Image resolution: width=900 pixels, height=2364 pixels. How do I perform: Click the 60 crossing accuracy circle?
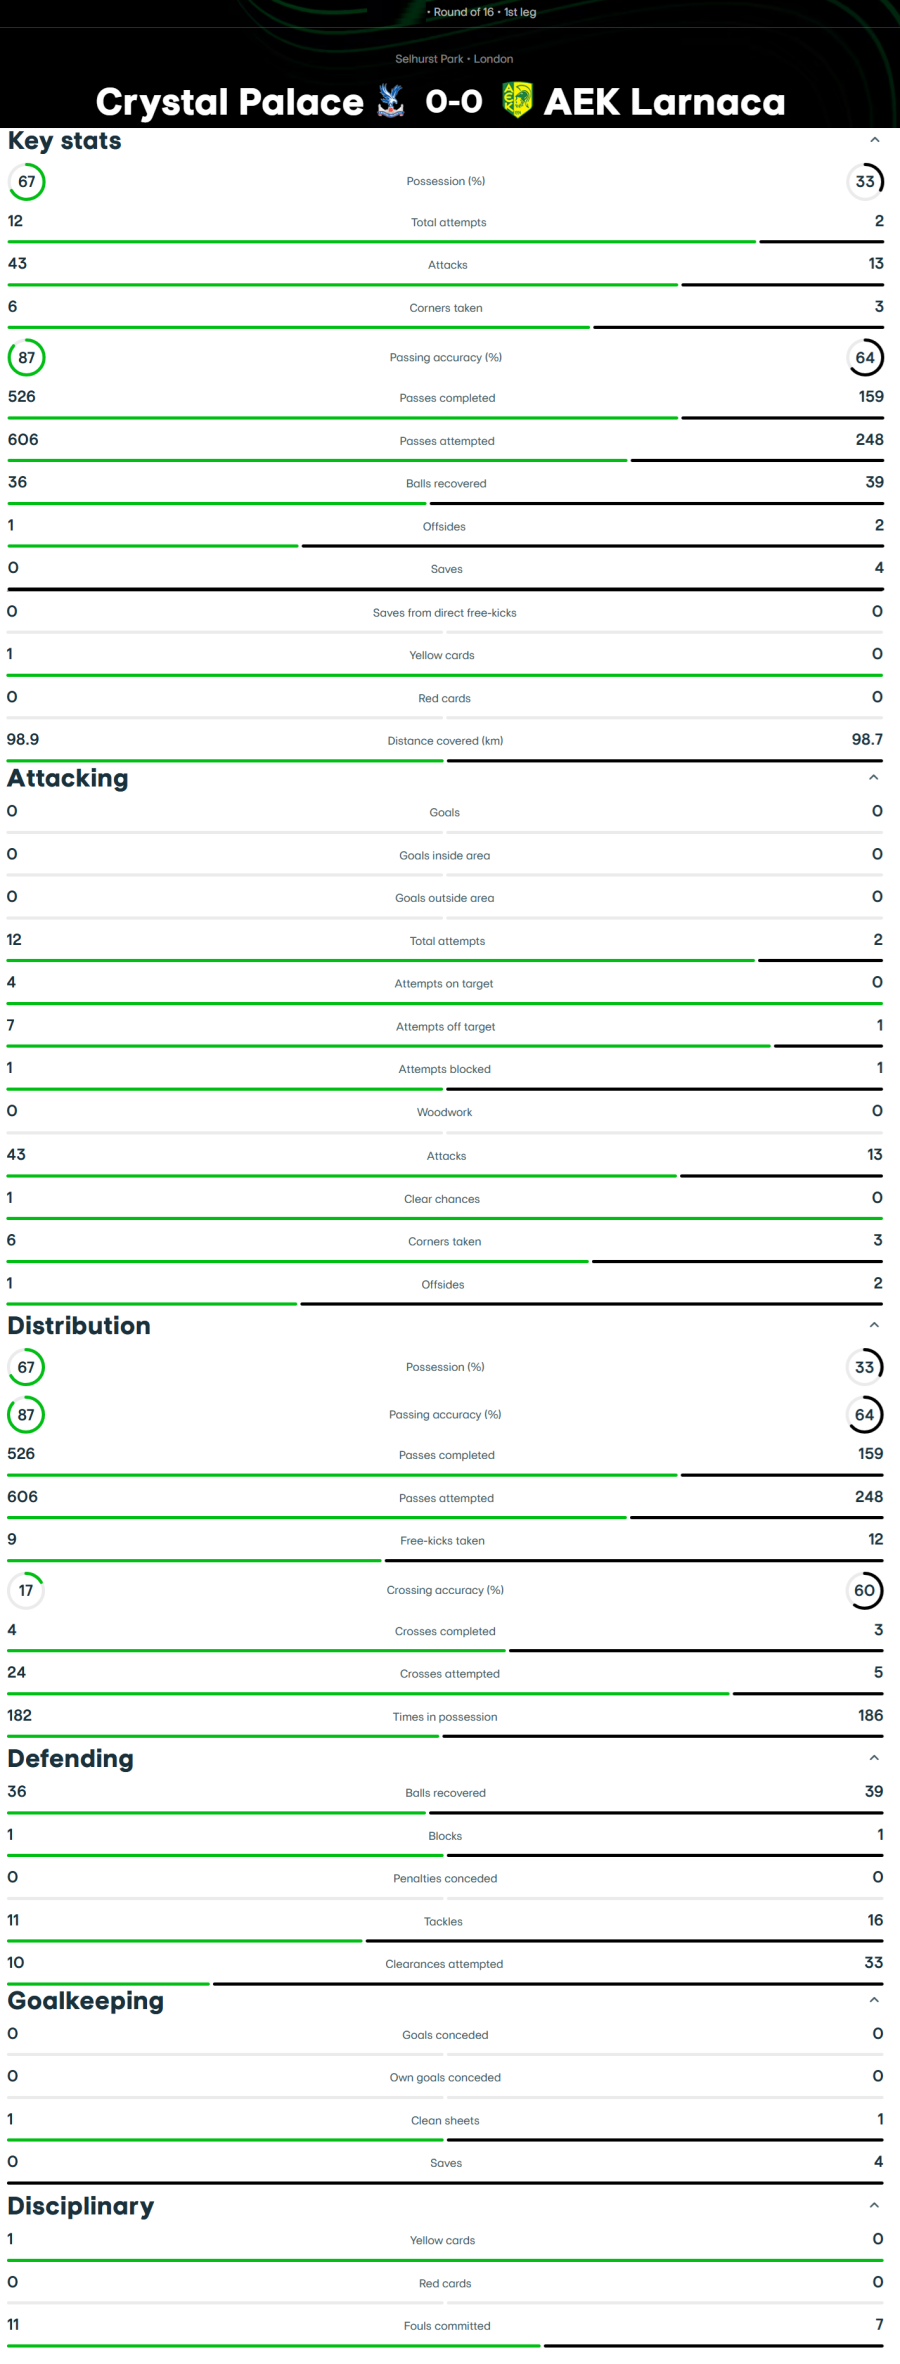pyautogui.click(x=865, y=1590)
